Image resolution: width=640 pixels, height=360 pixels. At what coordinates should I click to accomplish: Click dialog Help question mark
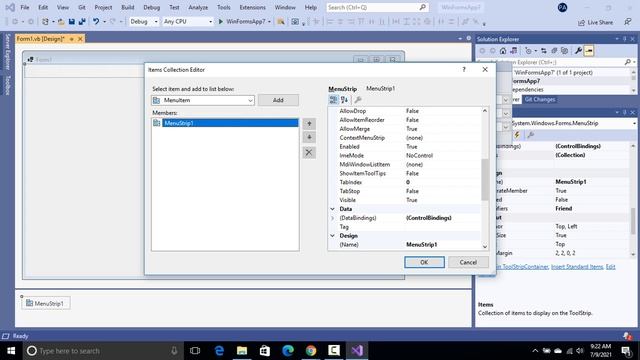(x=464, y=69)
